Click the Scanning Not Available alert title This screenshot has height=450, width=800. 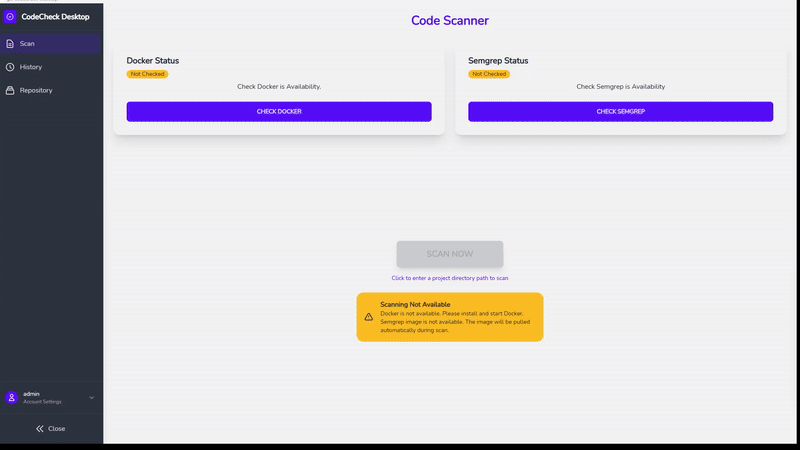pyautogui.click(x=415, y=305)
